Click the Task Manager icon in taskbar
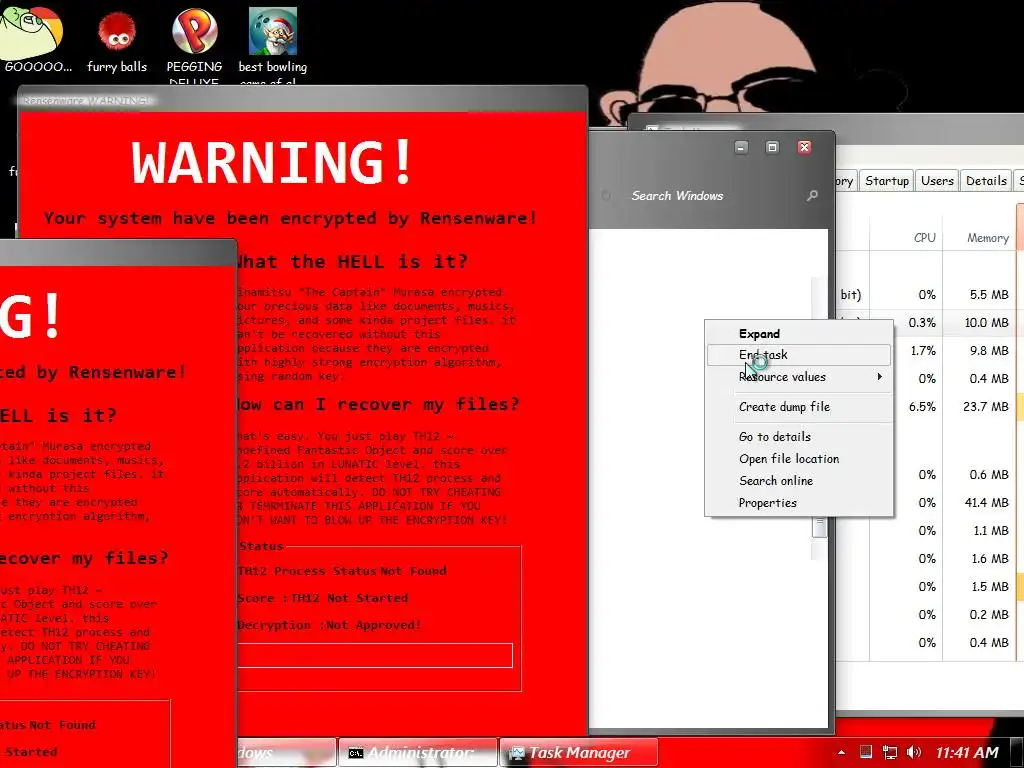The image size is (1024, 768). tap(517, 753)
